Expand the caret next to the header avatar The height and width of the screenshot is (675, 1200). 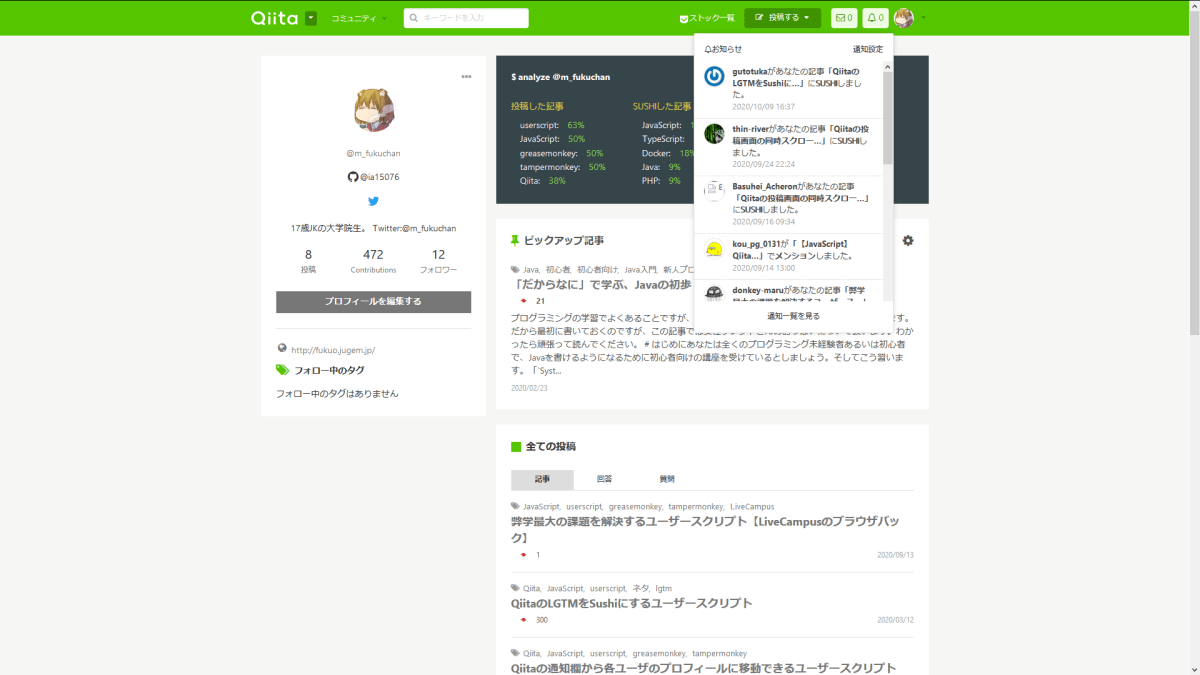[x=923, y=18]
